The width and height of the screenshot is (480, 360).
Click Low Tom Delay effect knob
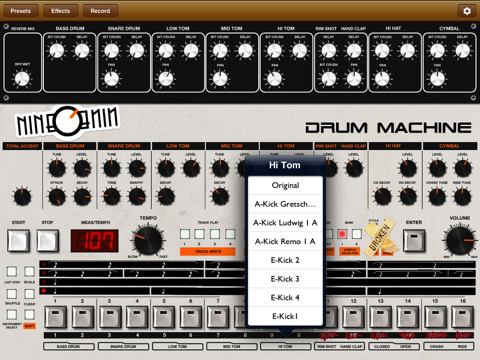pyautogui.click(x=191, y=51)
